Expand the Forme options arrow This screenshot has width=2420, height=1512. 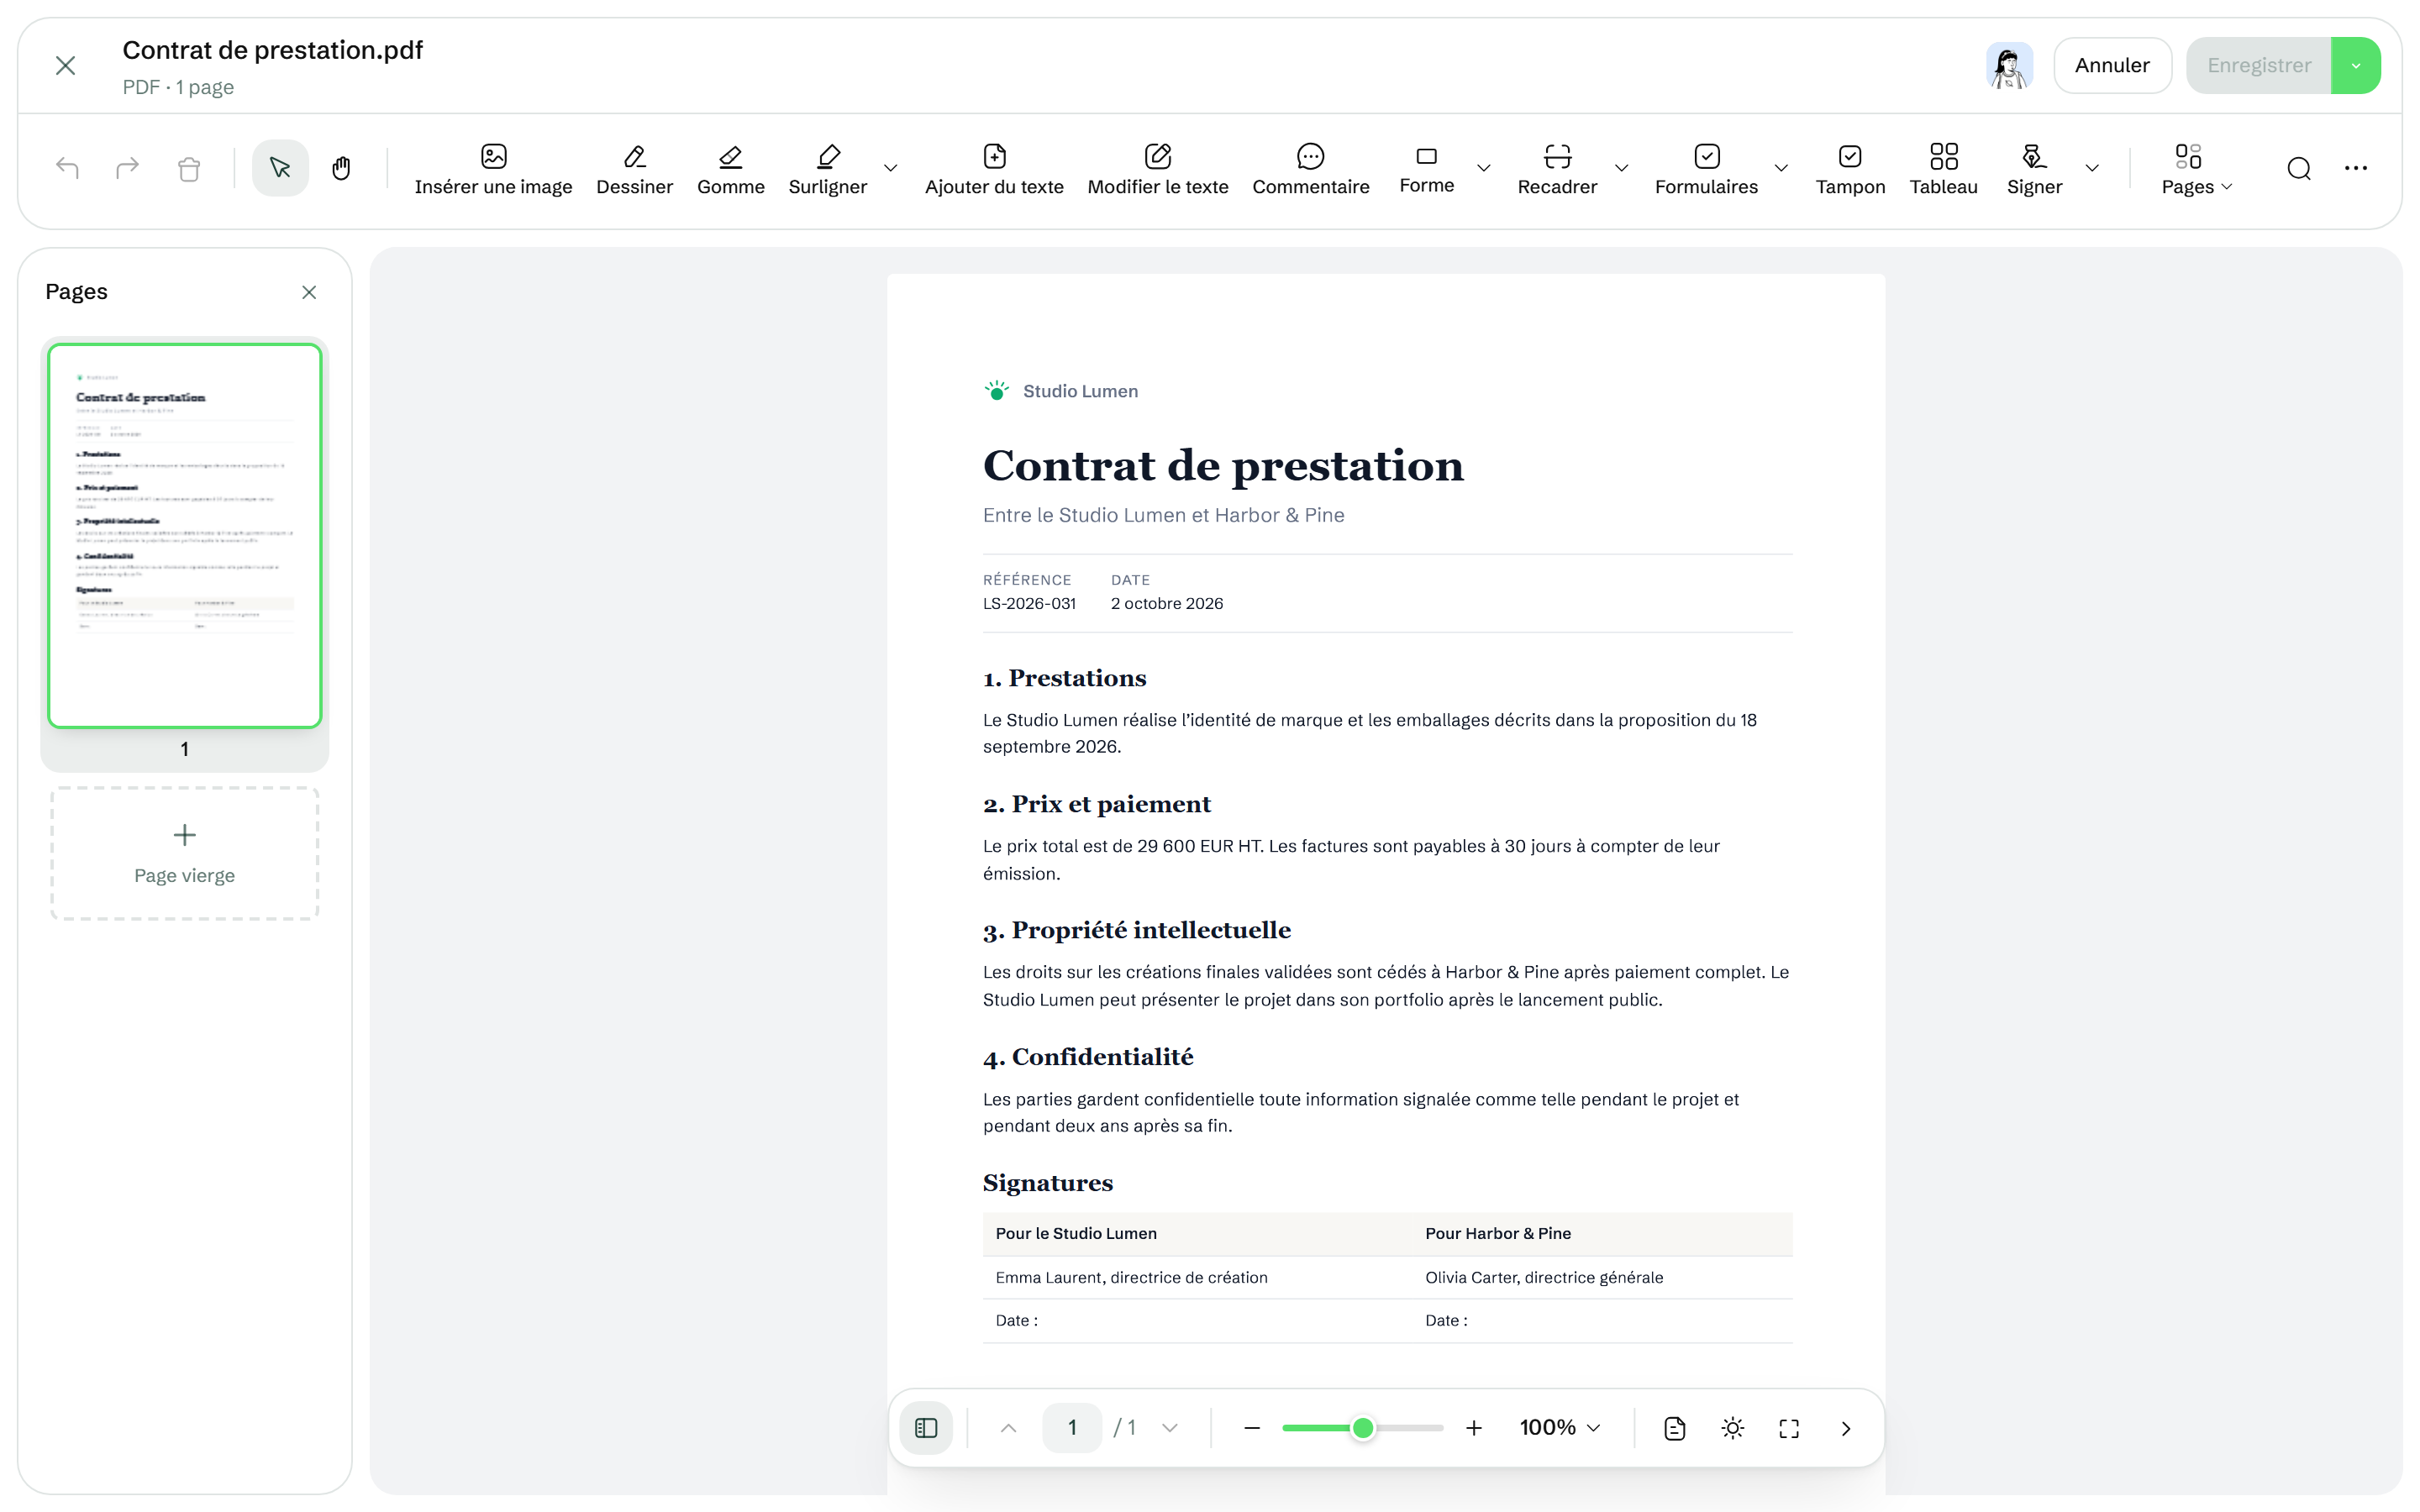(1483, 168)
